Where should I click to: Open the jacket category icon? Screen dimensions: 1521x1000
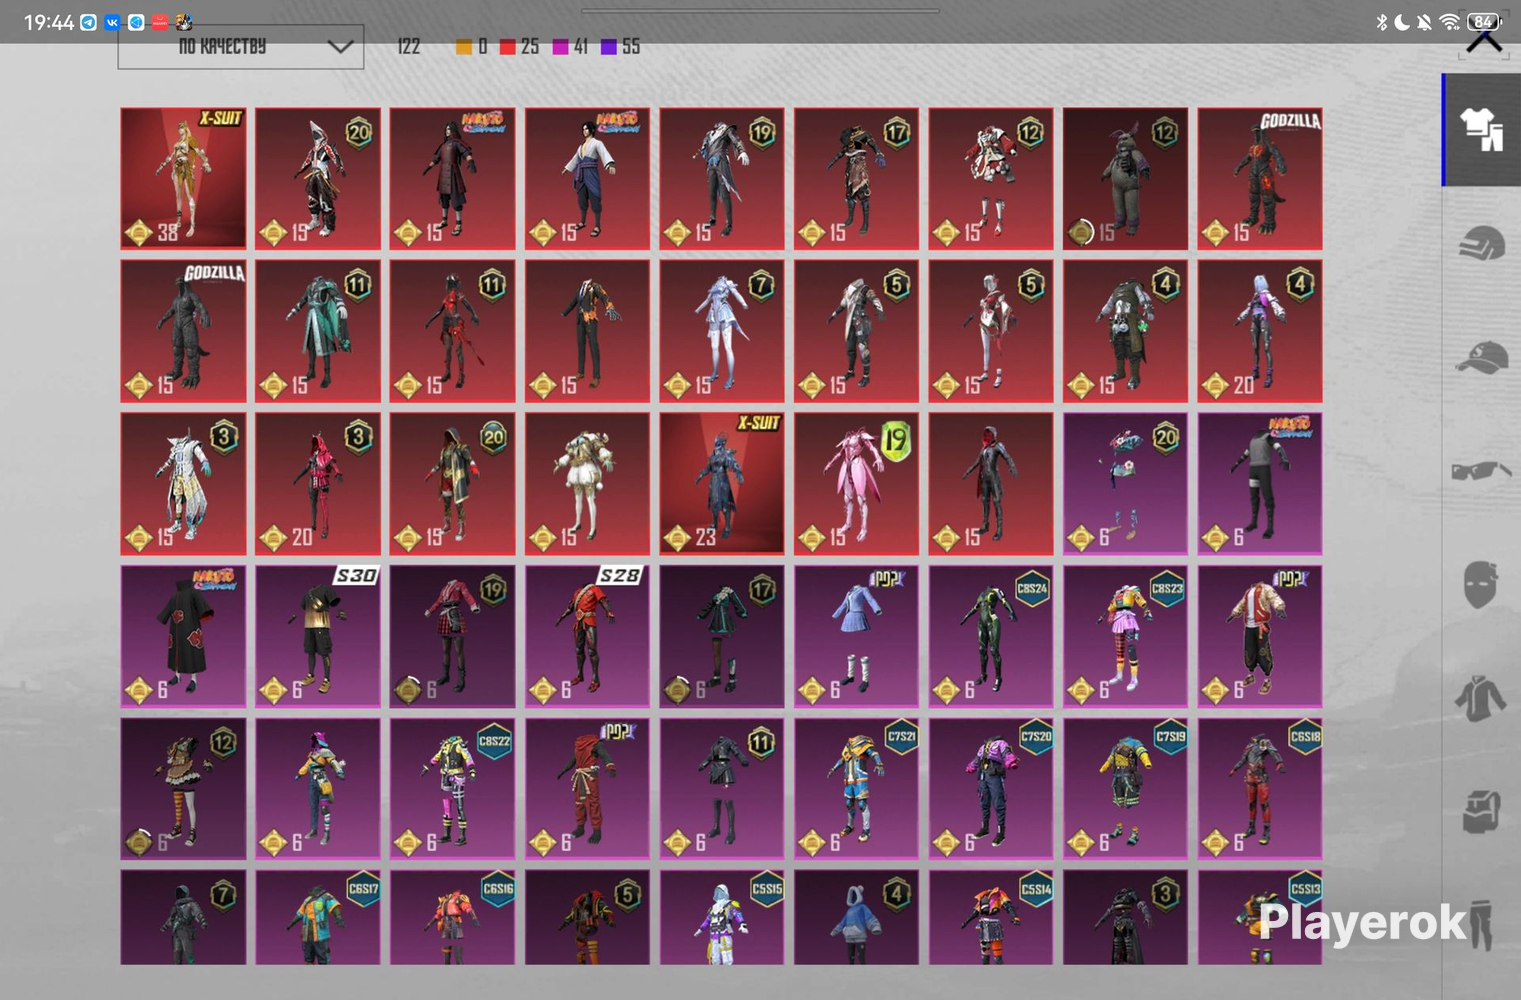(1481, 697)
